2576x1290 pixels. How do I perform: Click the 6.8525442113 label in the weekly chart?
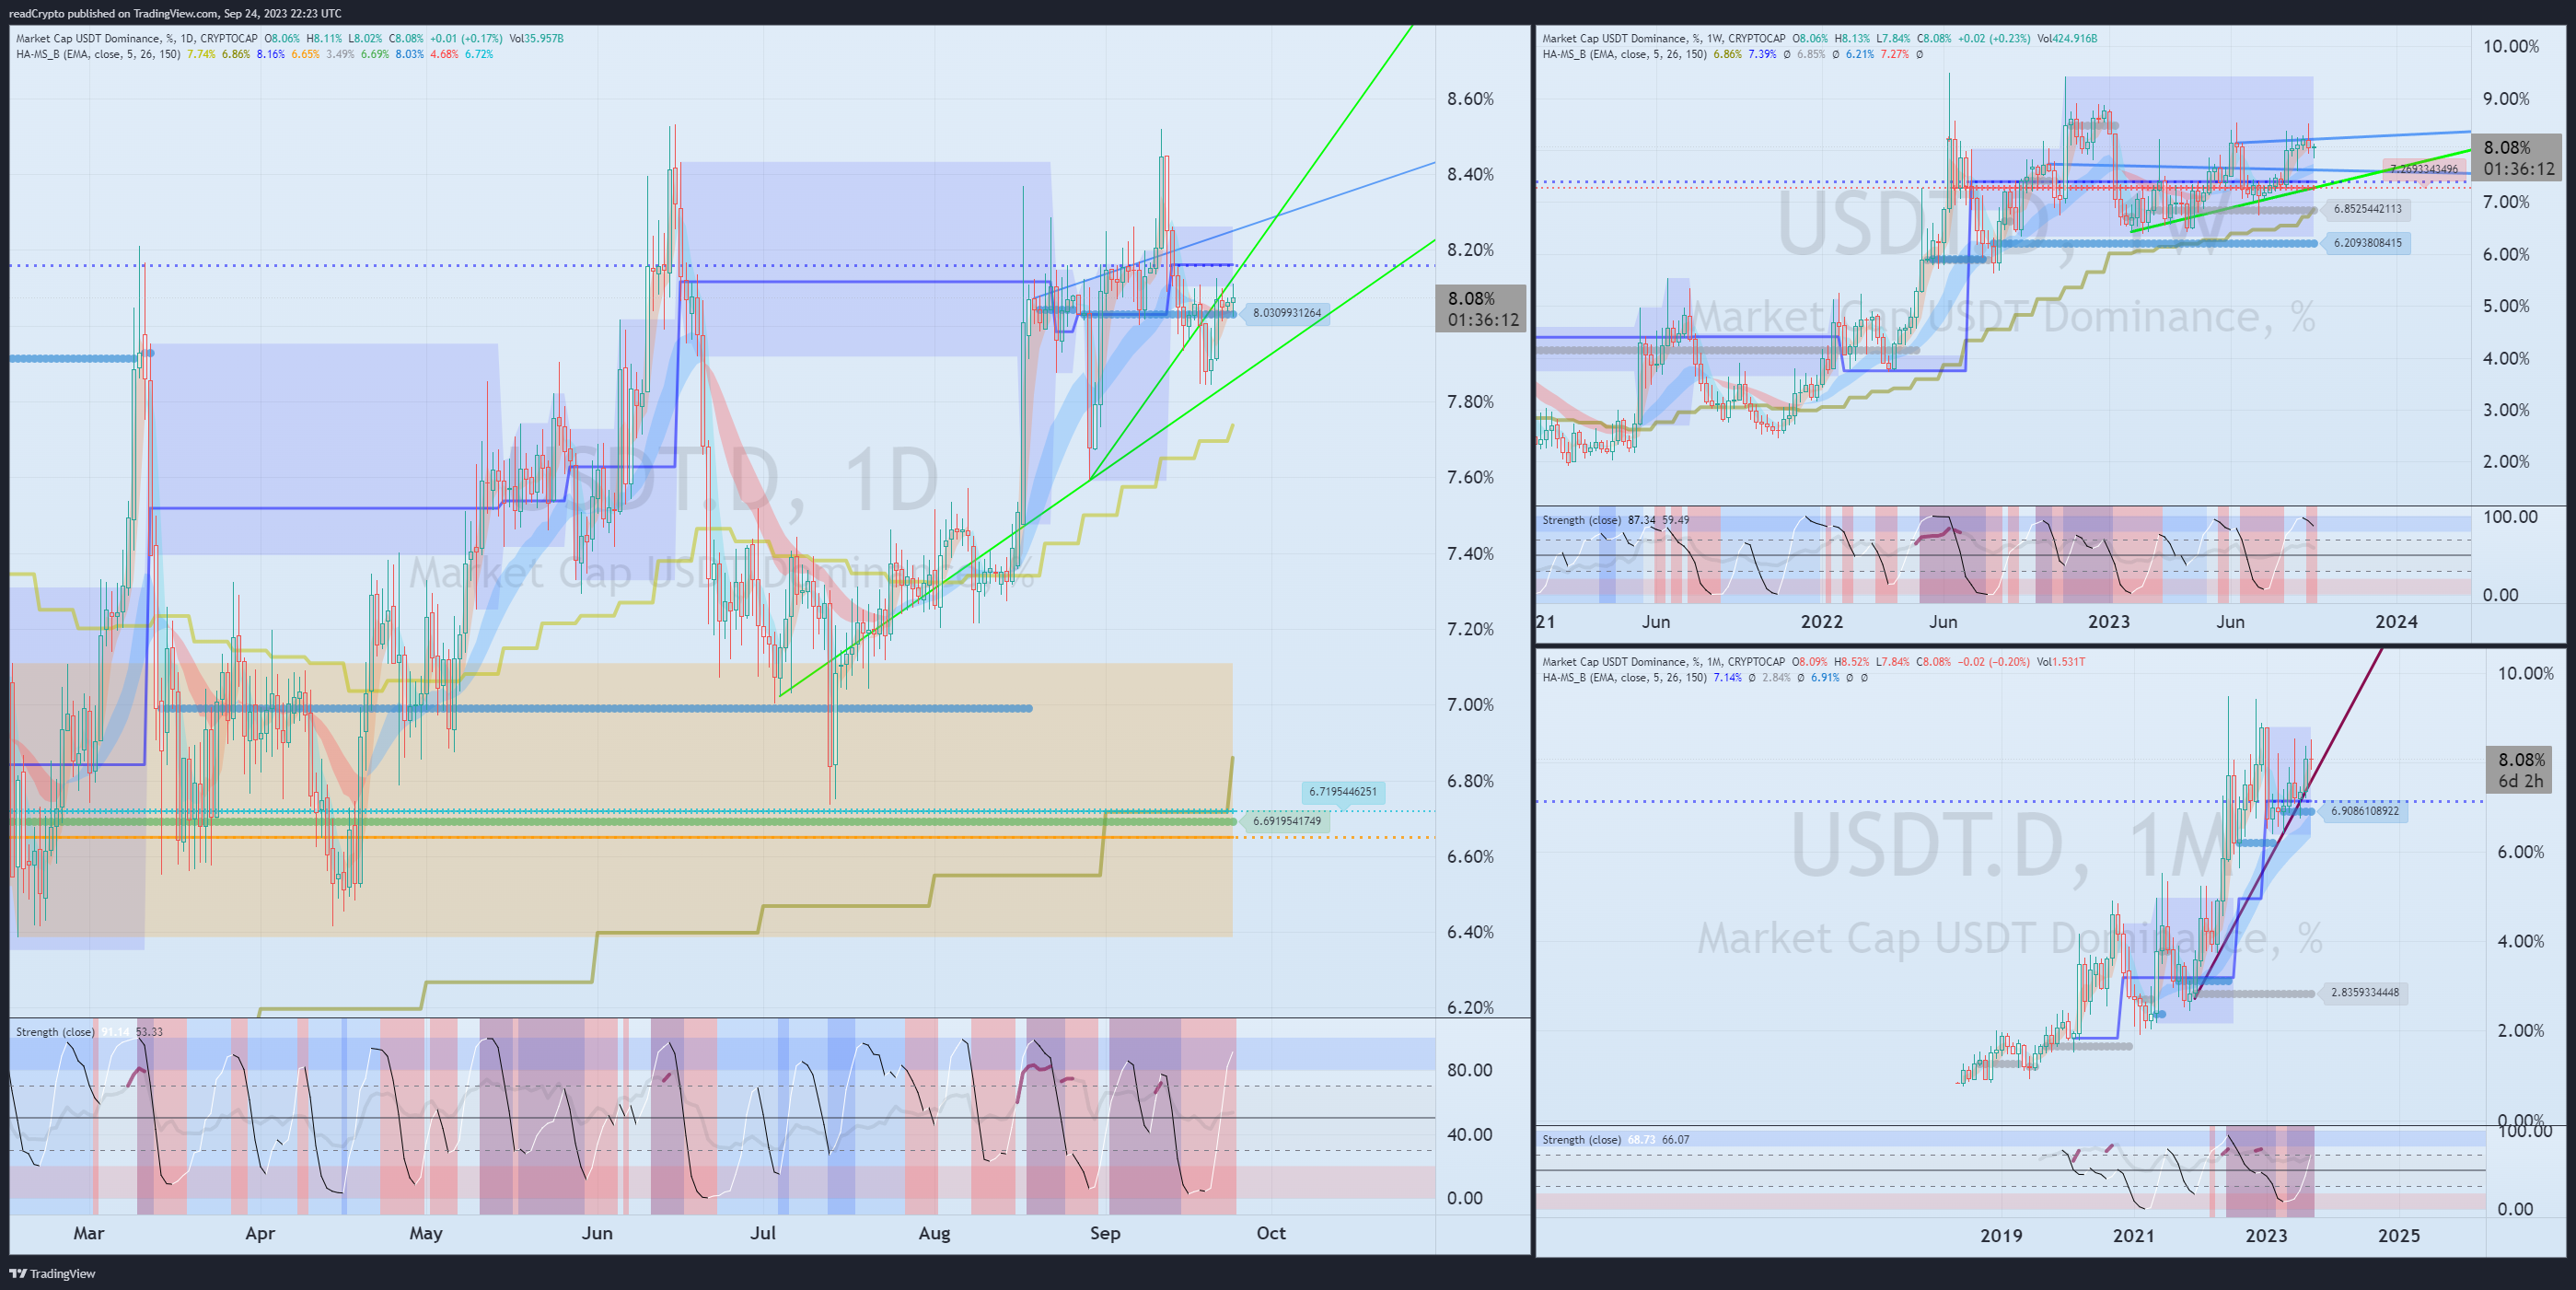click(2367, 209)
